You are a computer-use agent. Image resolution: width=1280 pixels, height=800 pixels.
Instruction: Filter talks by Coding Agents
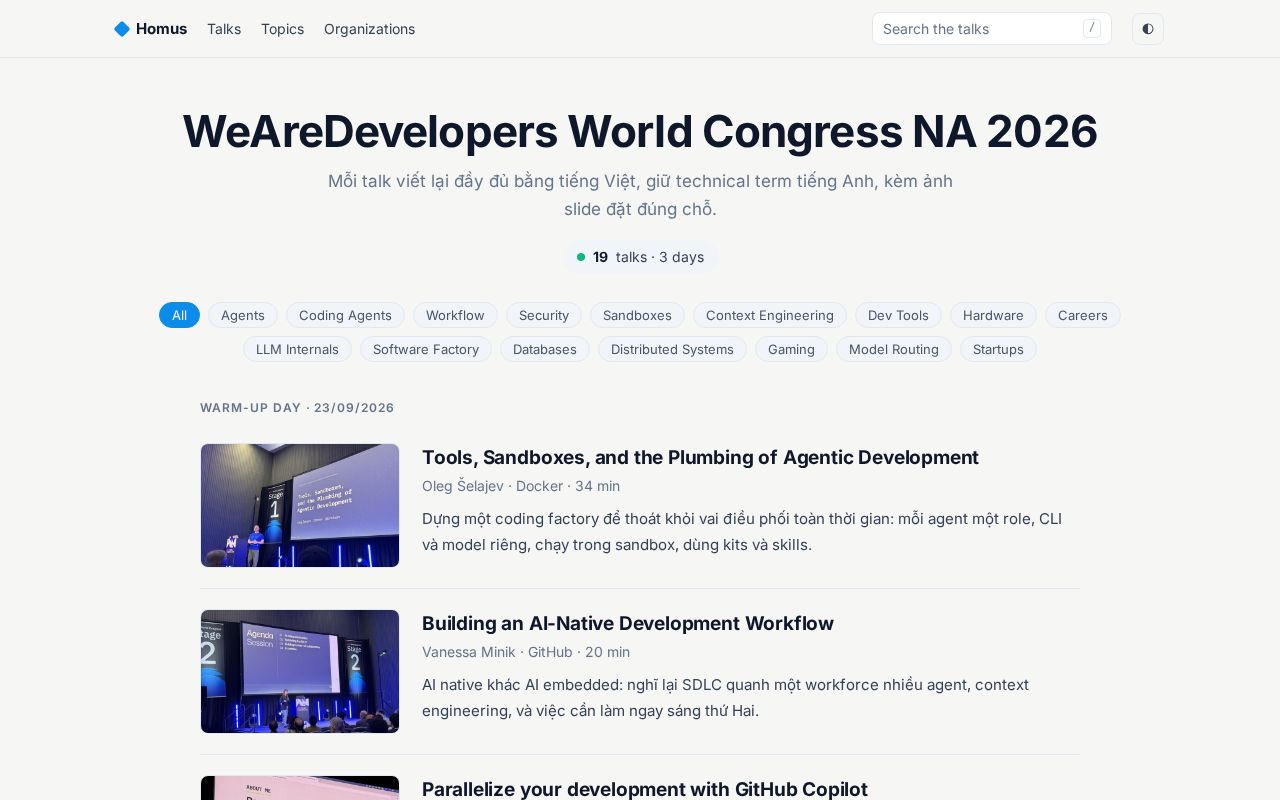tap(345, 315)
